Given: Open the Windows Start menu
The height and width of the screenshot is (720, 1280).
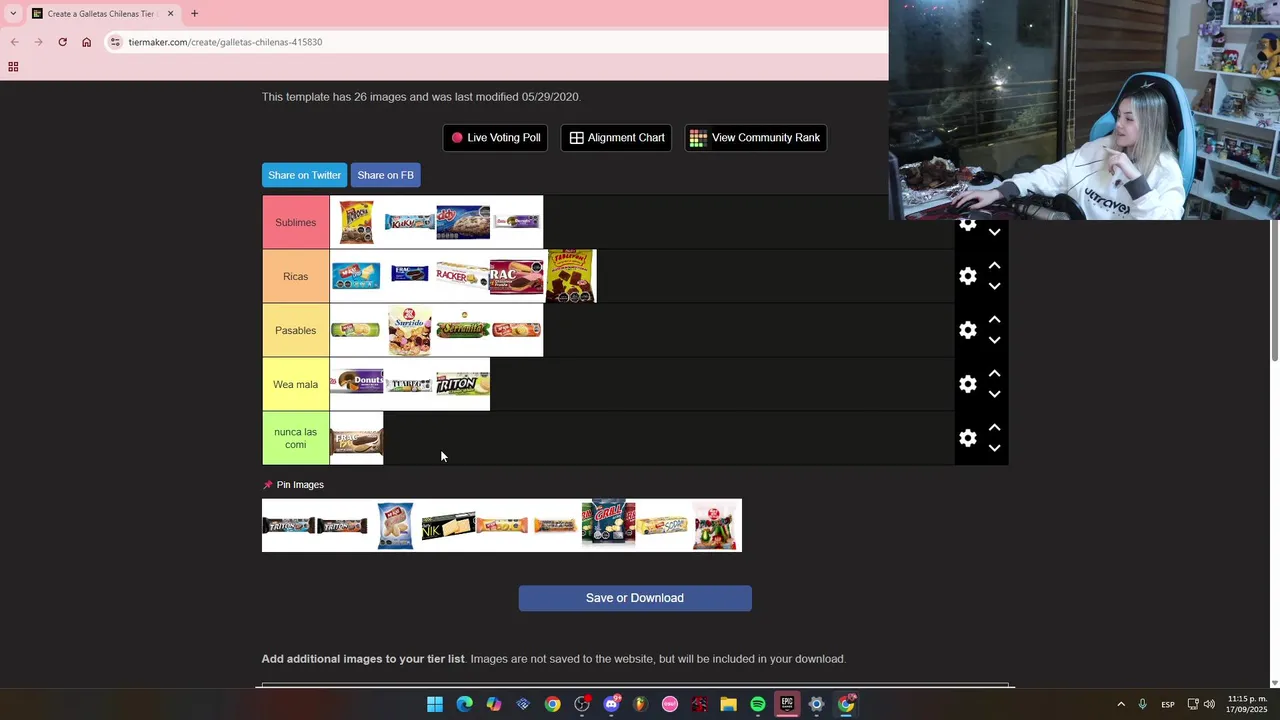Looking at the screenshot, I should point(435,704).
